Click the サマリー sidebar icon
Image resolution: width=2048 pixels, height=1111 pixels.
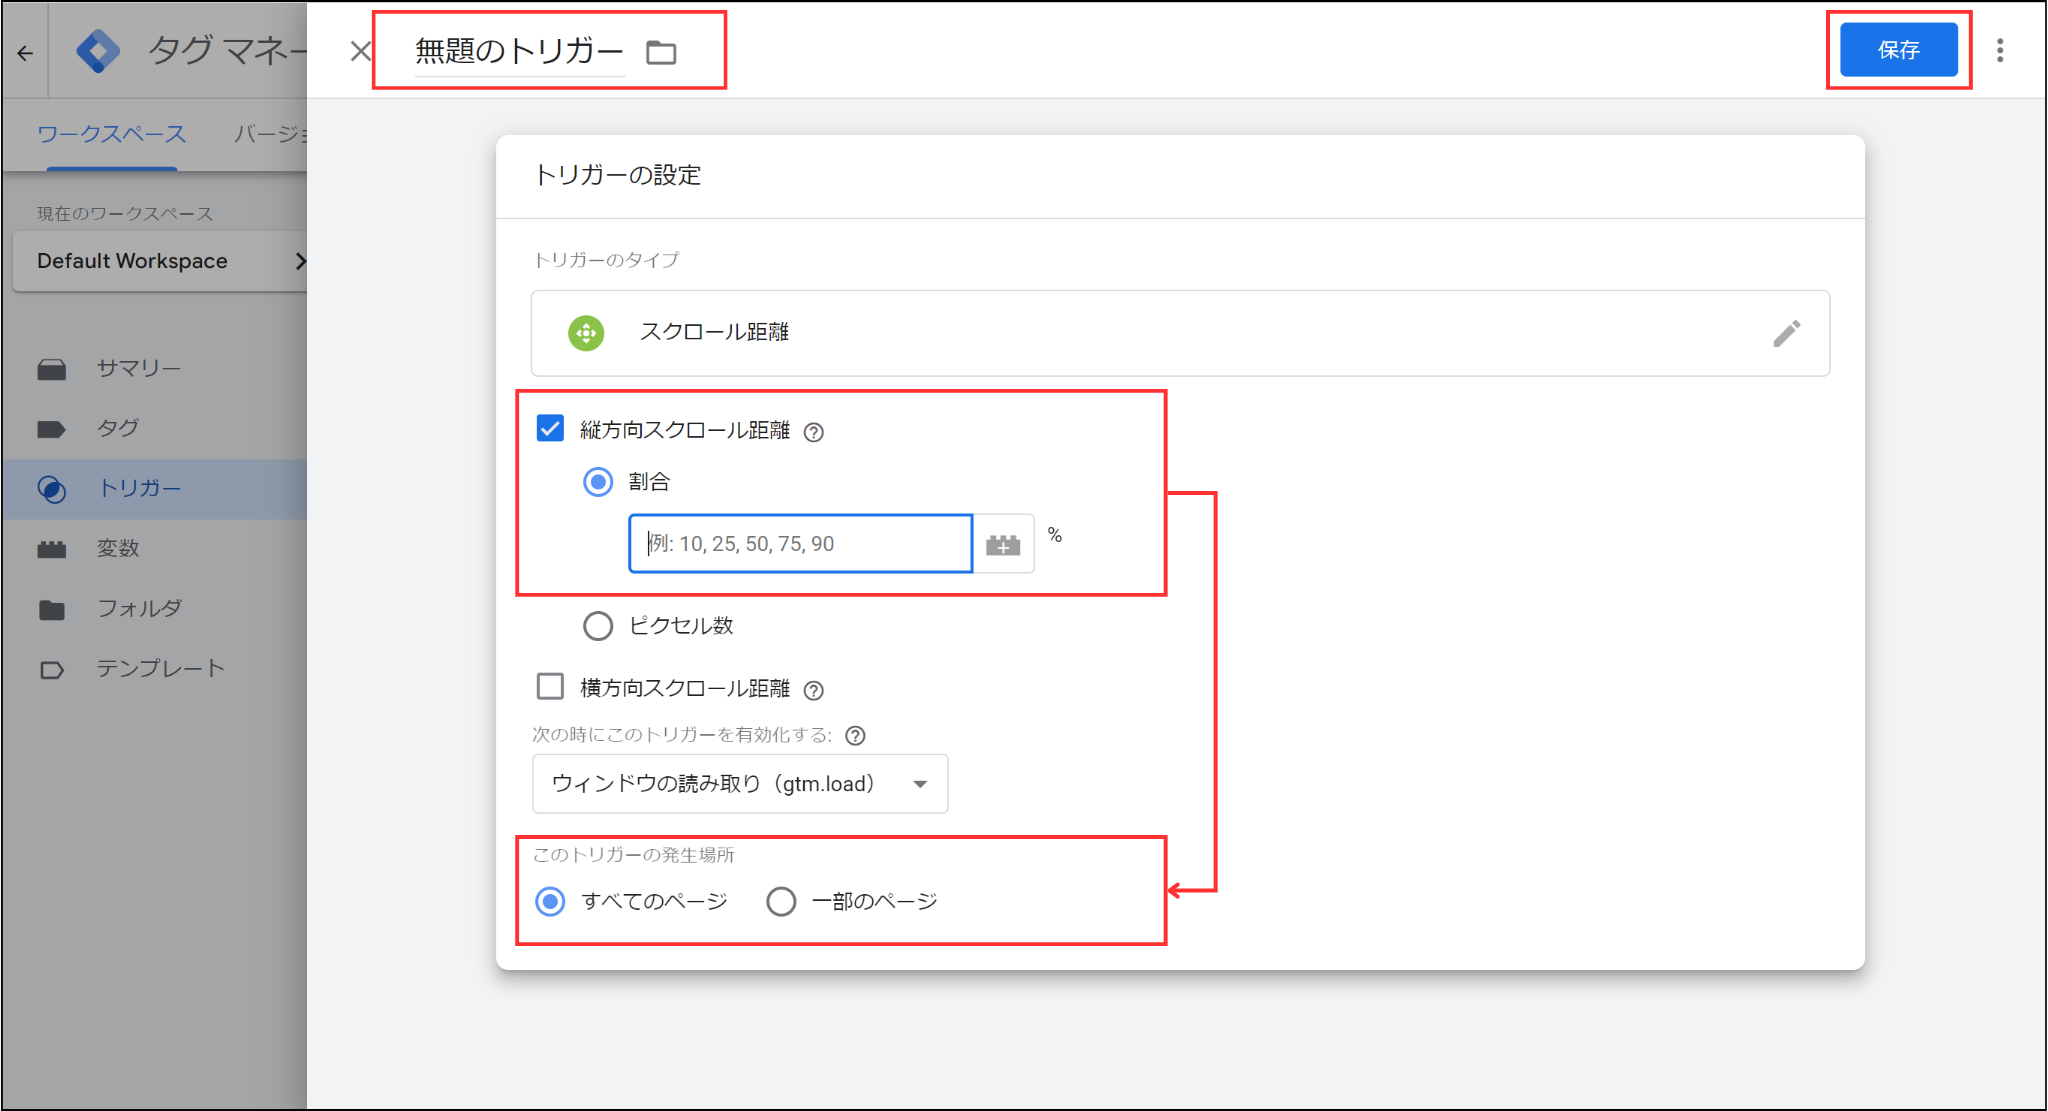pyautogui.click(x=52, y=369)
